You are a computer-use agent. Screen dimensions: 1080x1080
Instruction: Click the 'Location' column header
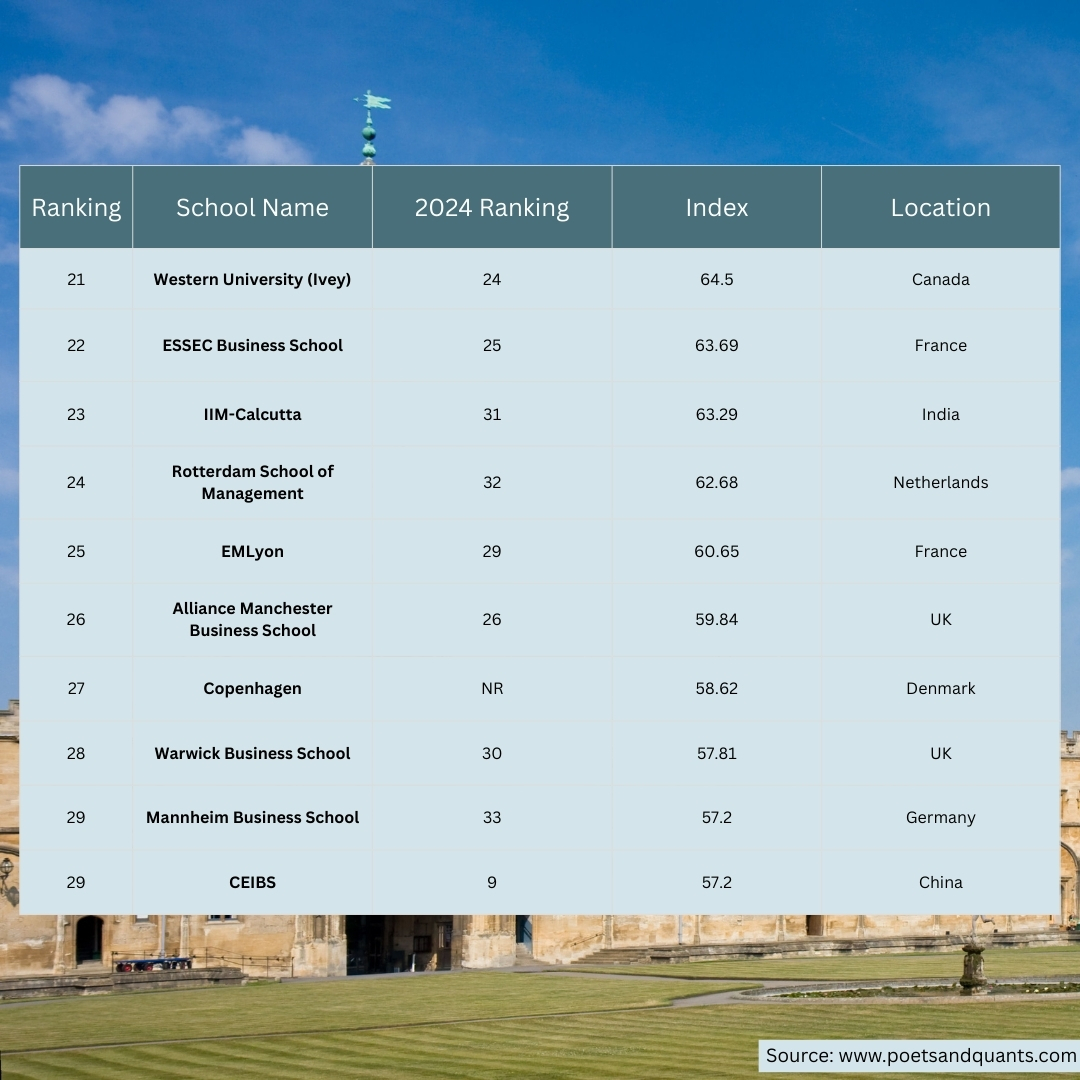(940, 207)
